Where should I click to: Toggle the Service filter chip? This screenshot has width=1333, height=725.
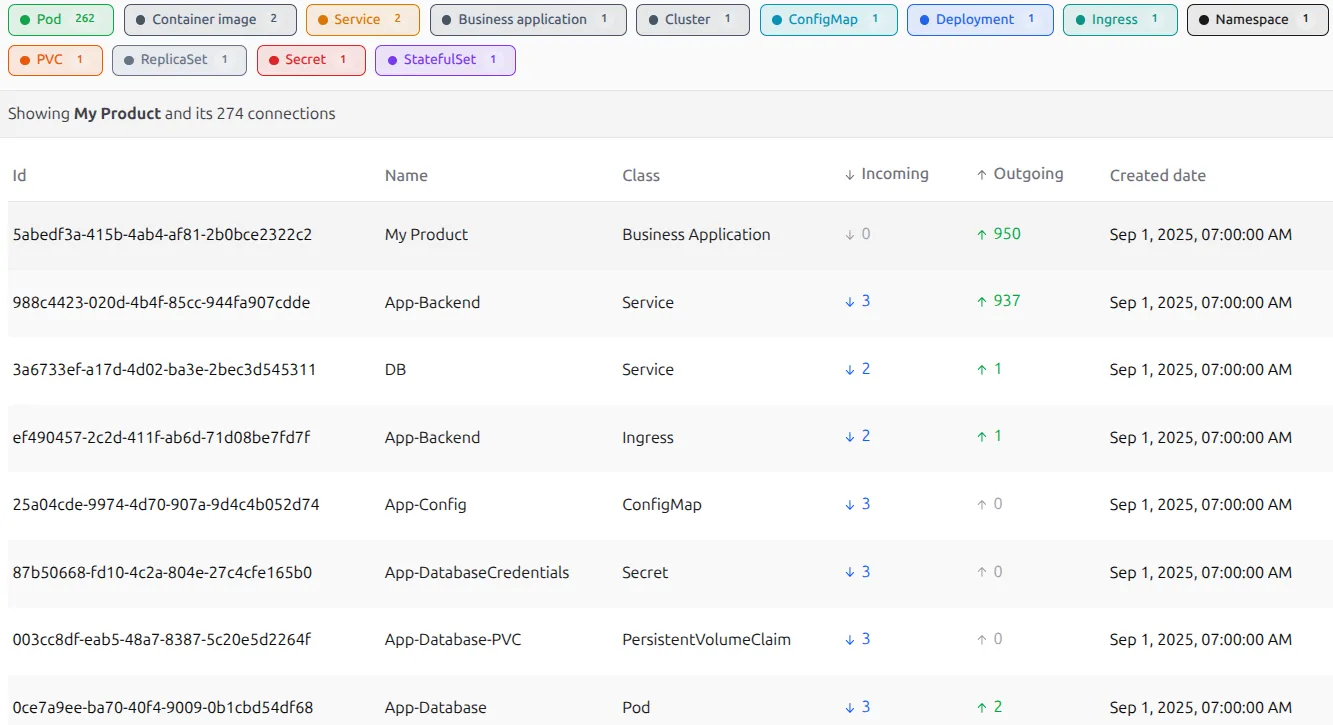(x=362, y=20)
